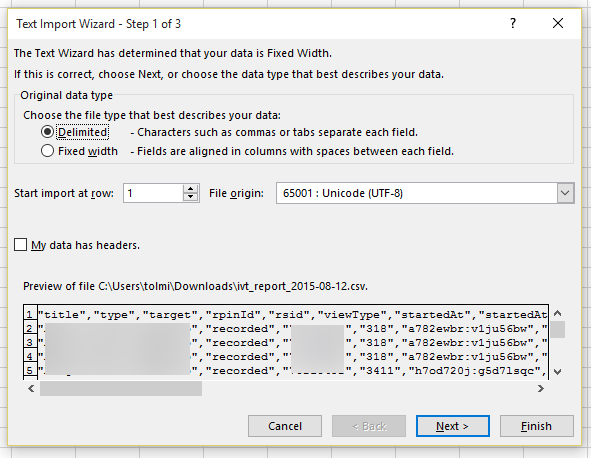Increase the start import row spinner

coord(191,189)
